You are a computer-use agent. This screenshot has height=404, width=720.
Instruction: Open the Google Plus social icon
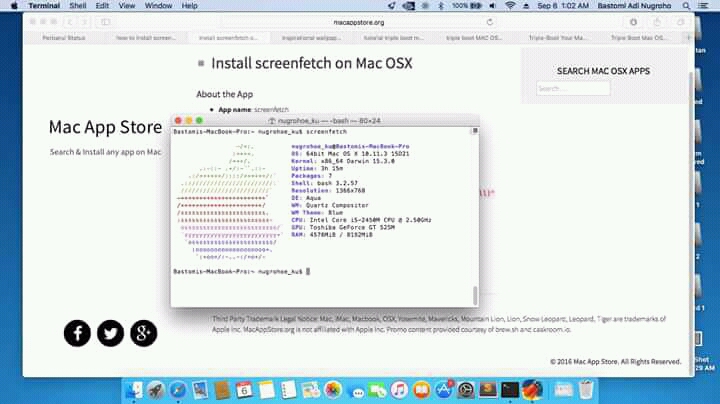tap(143, 333)
